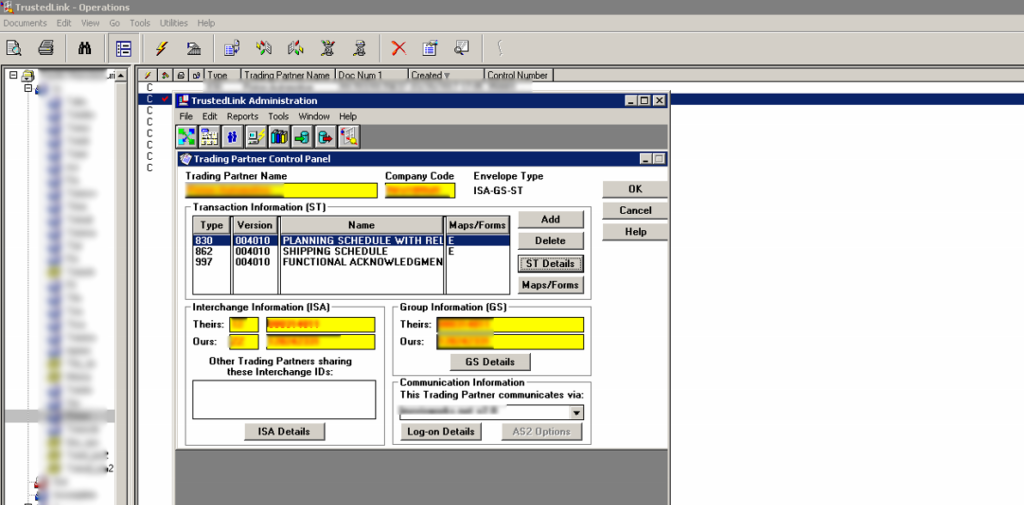Click the OK button
This screenshot has width=1024, height=505.
(635, 189)
